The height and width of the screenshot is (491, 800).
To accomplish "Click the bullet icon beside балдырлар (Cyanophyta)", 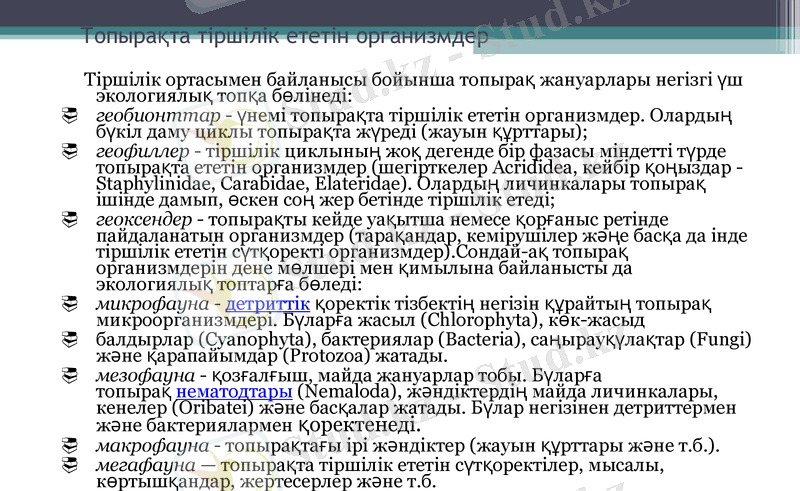I will coord(69,339).
